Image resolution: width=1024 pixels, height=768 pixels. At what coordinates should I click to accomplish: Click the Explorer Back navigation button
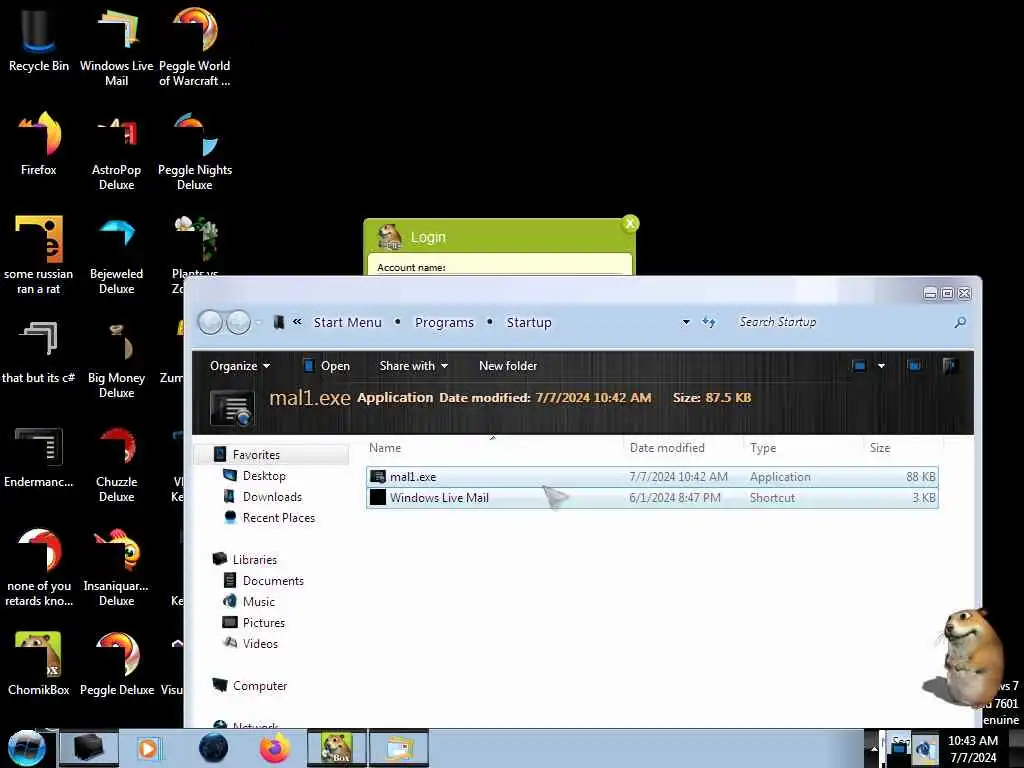pyautogui.click(x=210, y=322)
